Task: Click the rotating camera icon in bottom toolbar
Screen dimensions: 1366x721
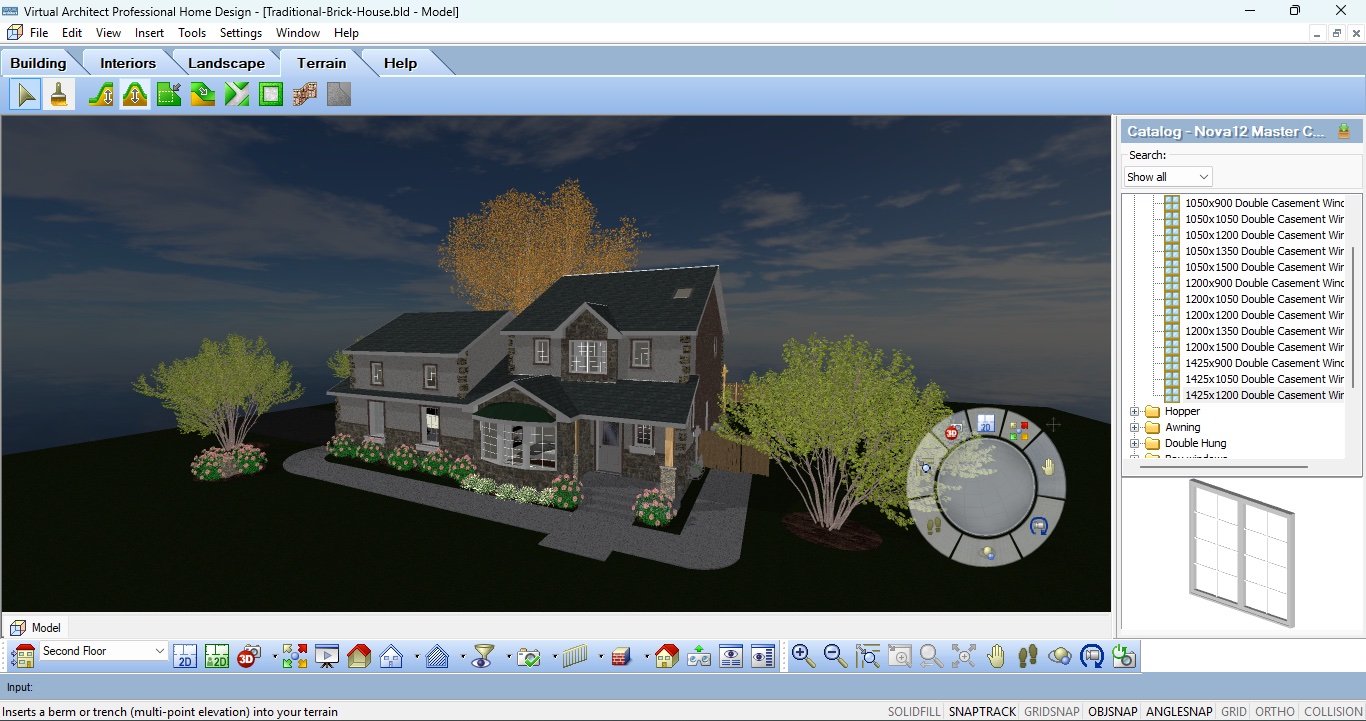Action: tap(1092, 656)
